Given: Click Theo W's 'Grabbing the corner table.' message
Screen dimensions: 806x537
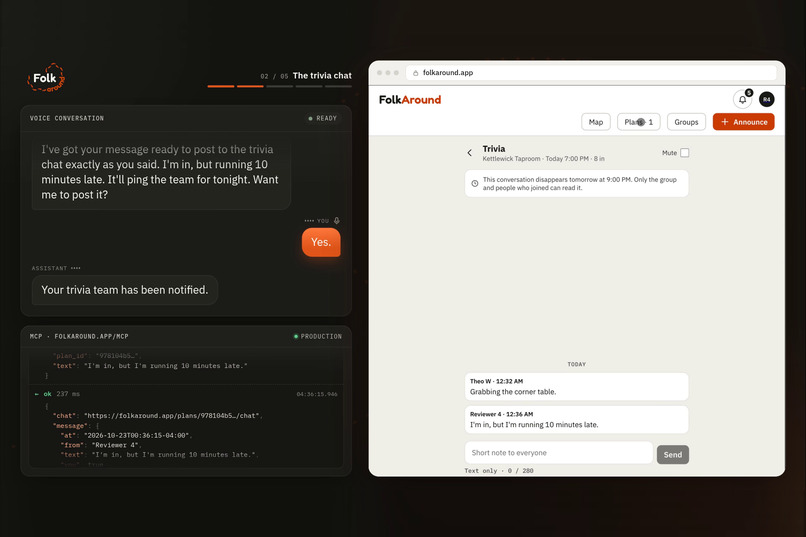Looking at the screenshot, I should tap(576, 386).
